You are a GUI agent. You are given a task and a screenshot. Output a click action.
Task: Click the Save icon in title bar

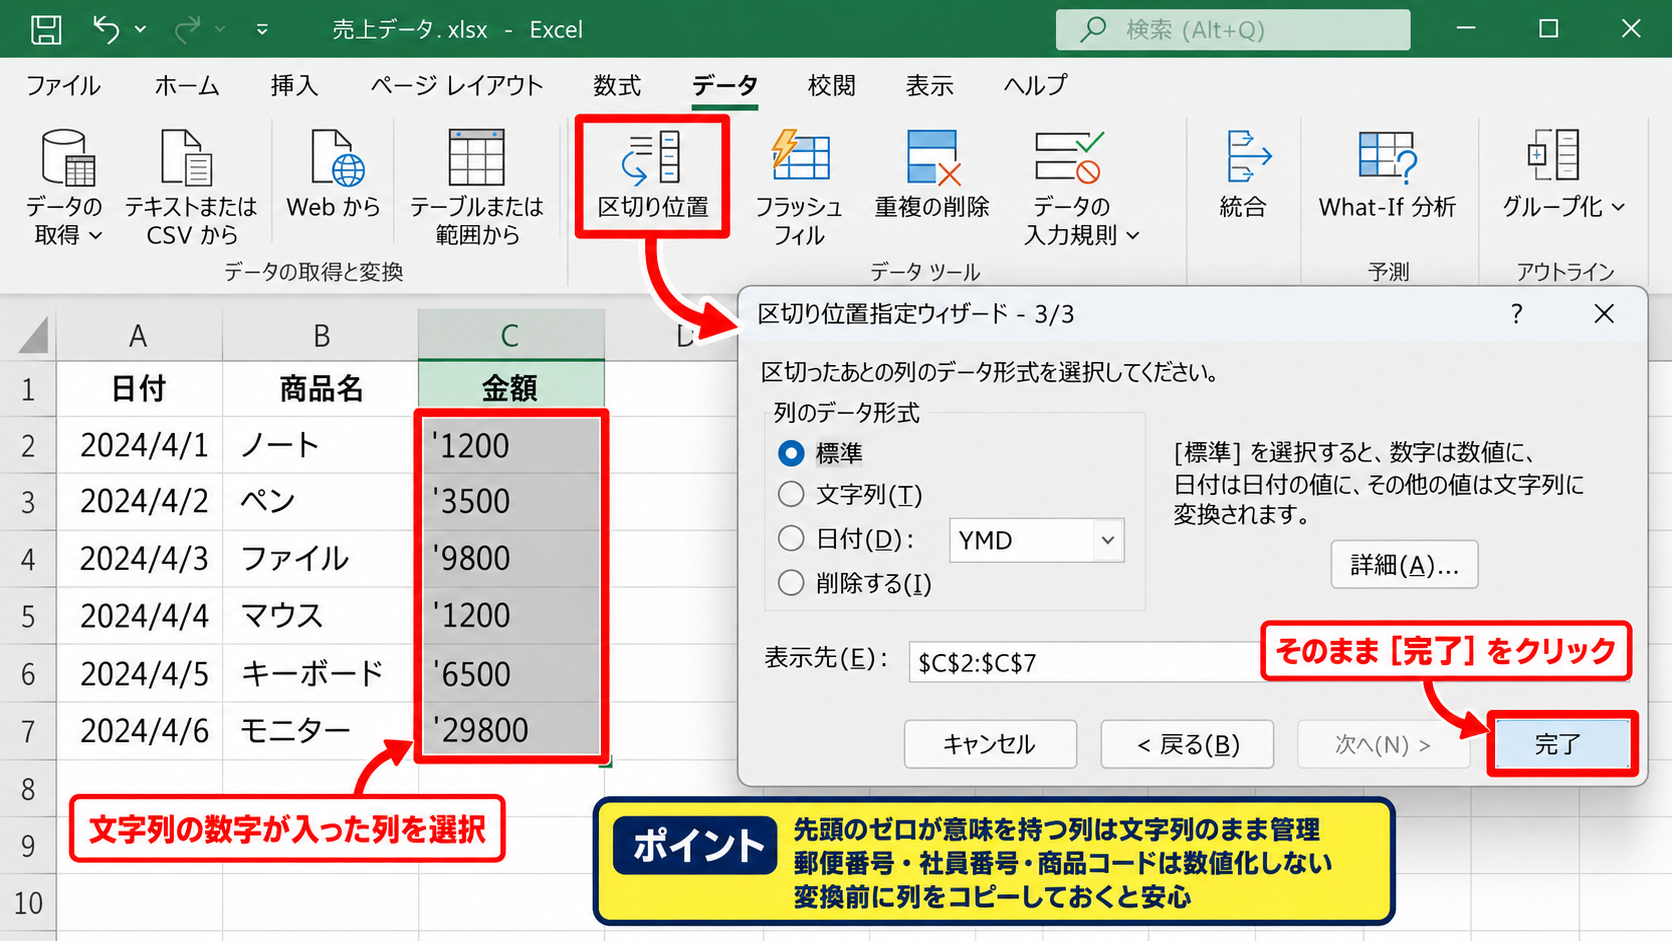pyautogui.click(x=46, y=29)
